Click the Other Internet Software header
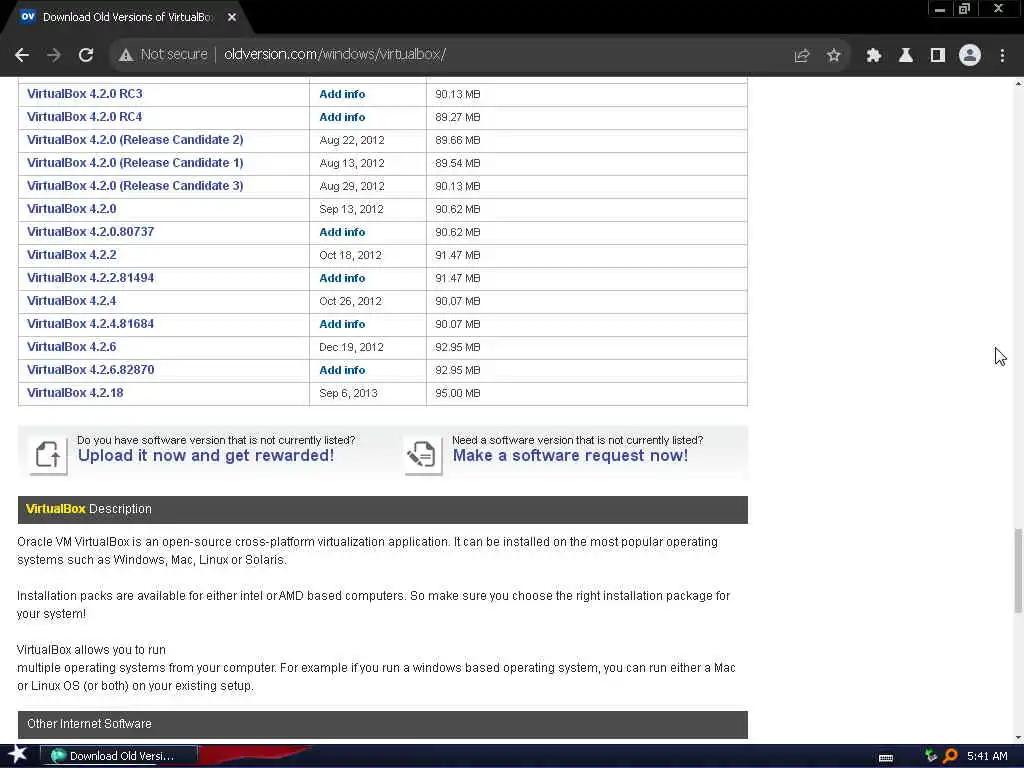 tap(383, 724)
